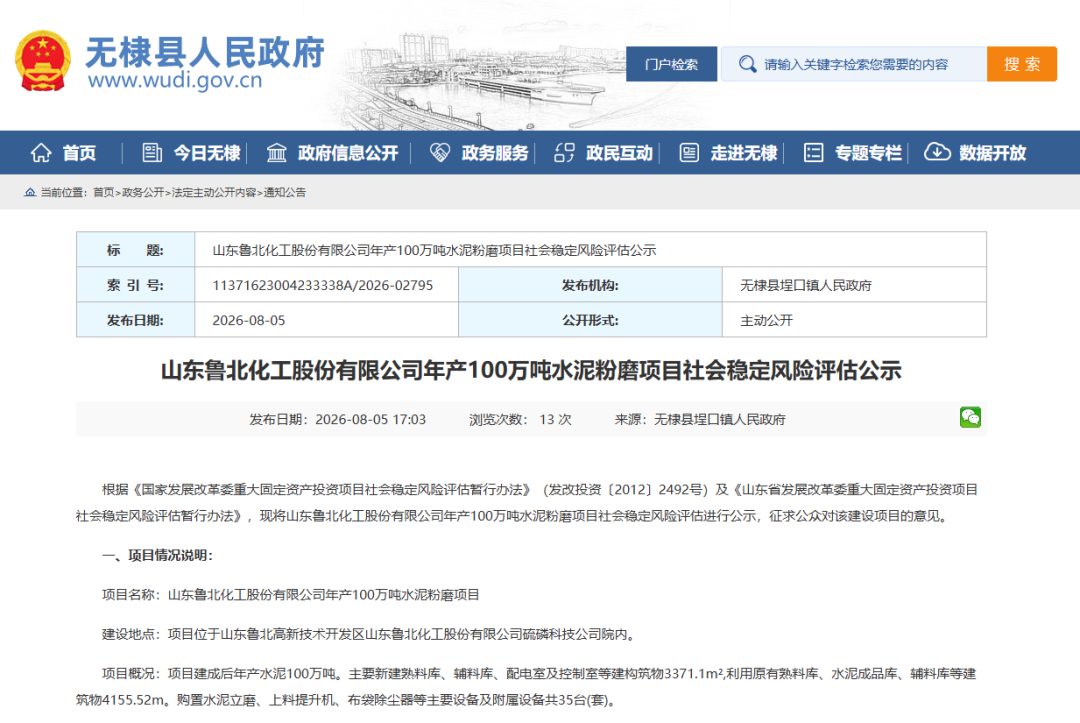This screenshot has height=723, width=1080.
Task: Share article via green WeChat icon
Action: pyautogui.click(x=970, y=417)
